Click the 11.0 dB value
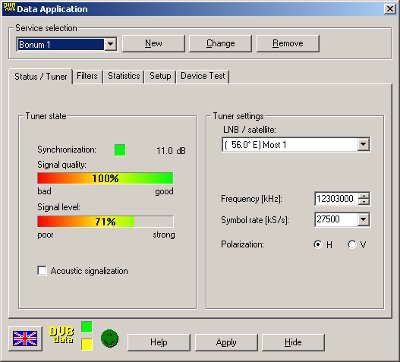 click(171, 151)
